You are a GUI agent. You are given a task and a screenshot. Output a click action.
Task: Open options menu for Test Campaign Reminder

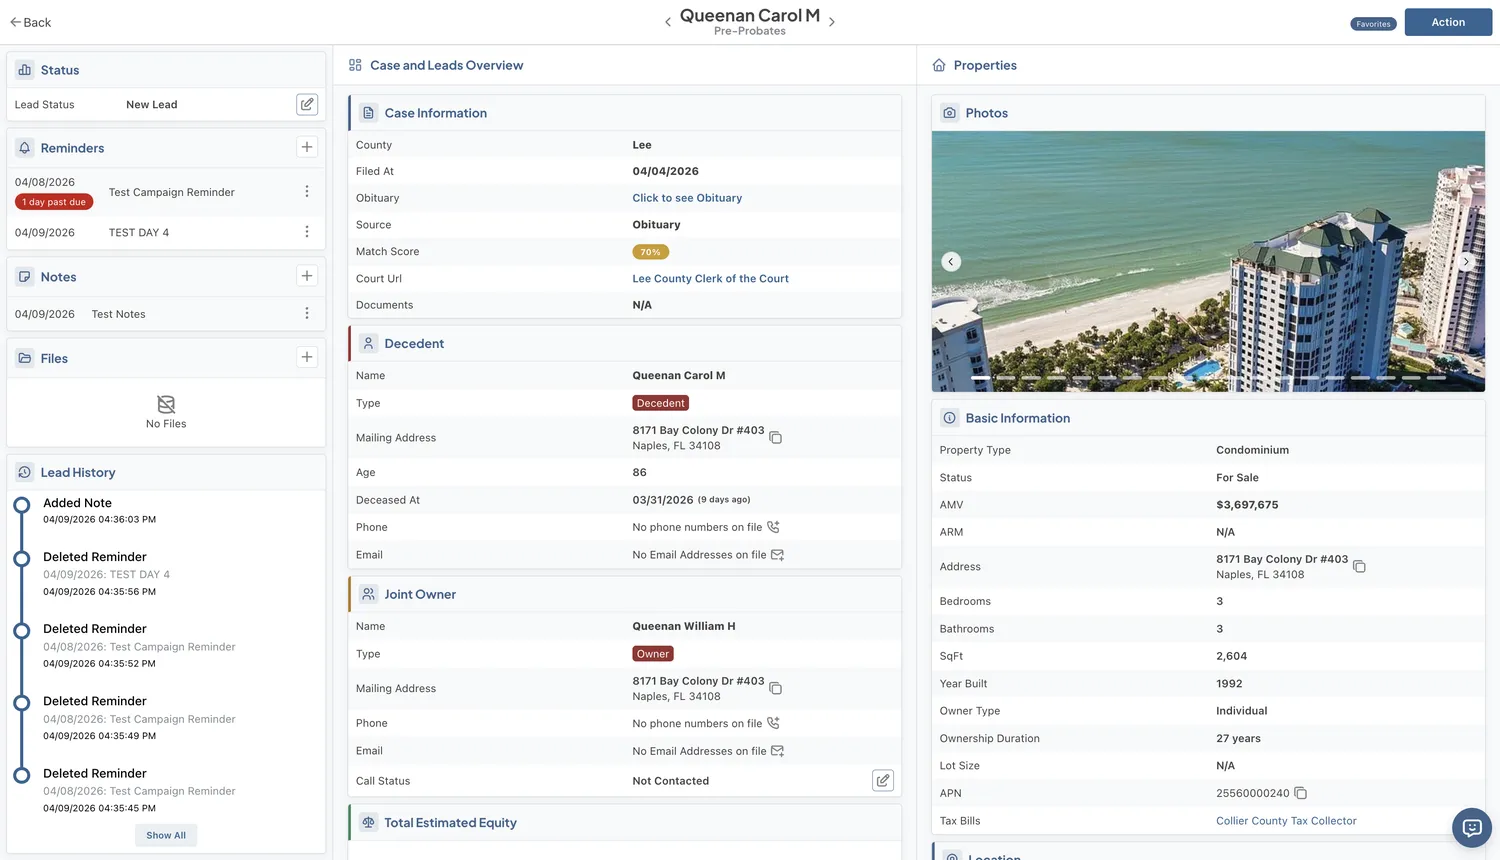307,191
